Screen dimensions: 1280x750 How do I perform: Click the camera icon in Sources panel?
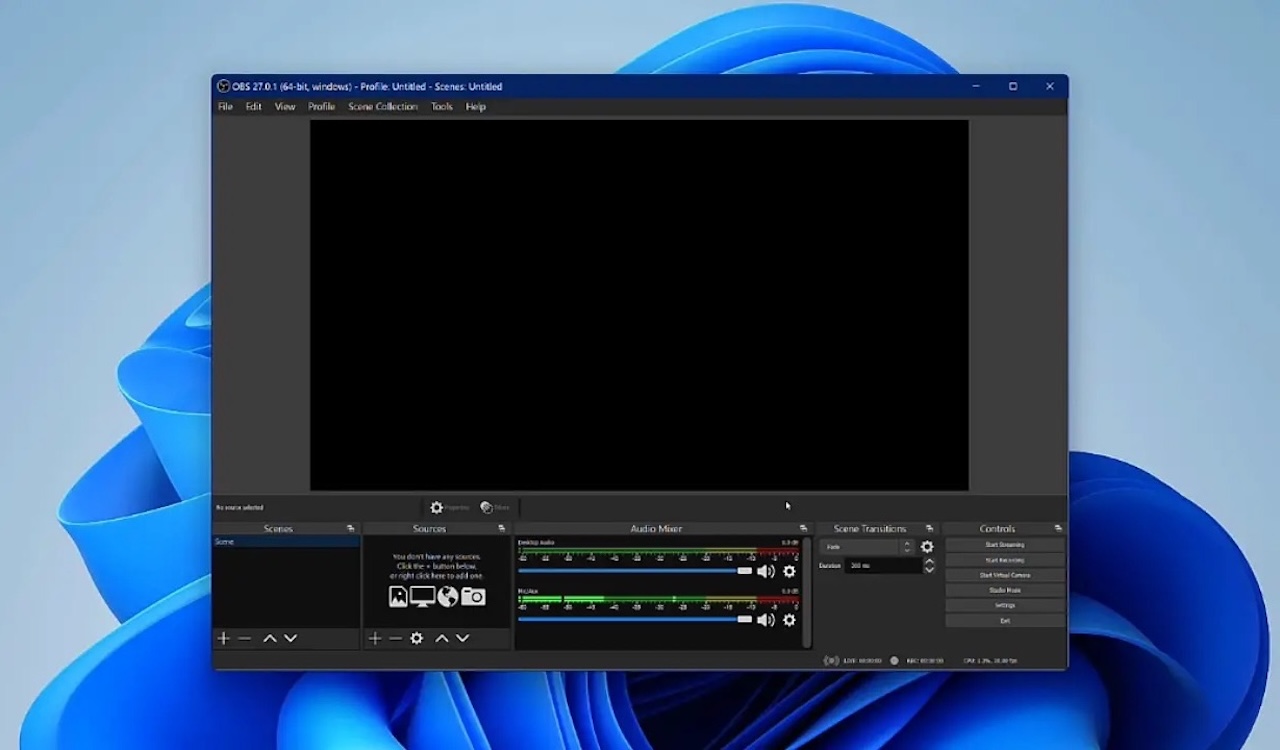[473, 597]
